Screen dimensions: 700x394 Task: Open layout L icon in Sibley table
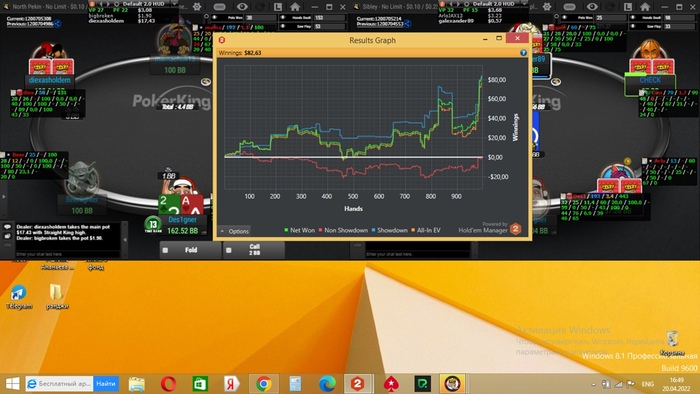click(628, 7)
